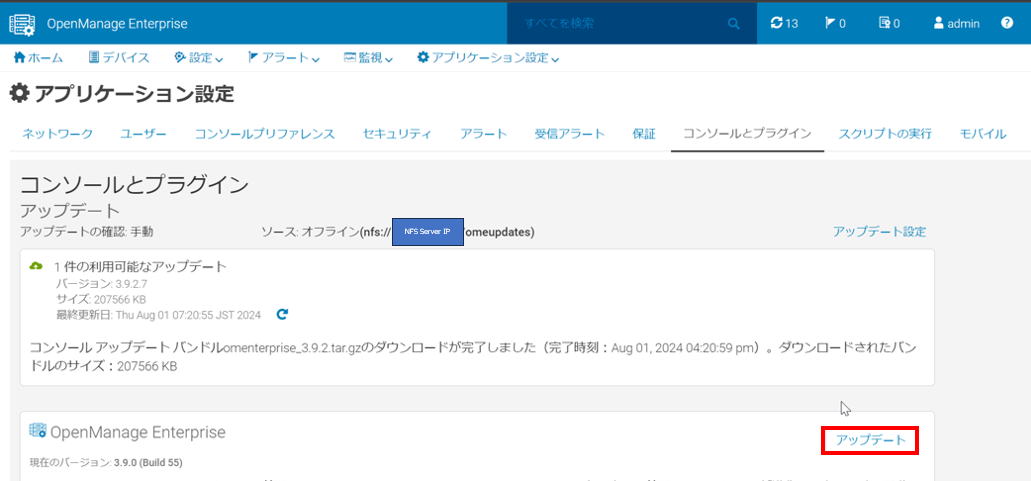Click the アップデート link for OpenManage Enterprise
The height and width of the screenshot is (481, 1031).
pyautogui.click(x=871, y=440)
